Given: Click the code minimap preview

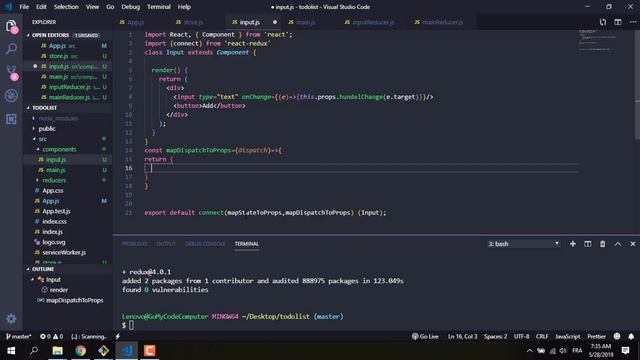Looking at the screenshot, I should (598, 40).
